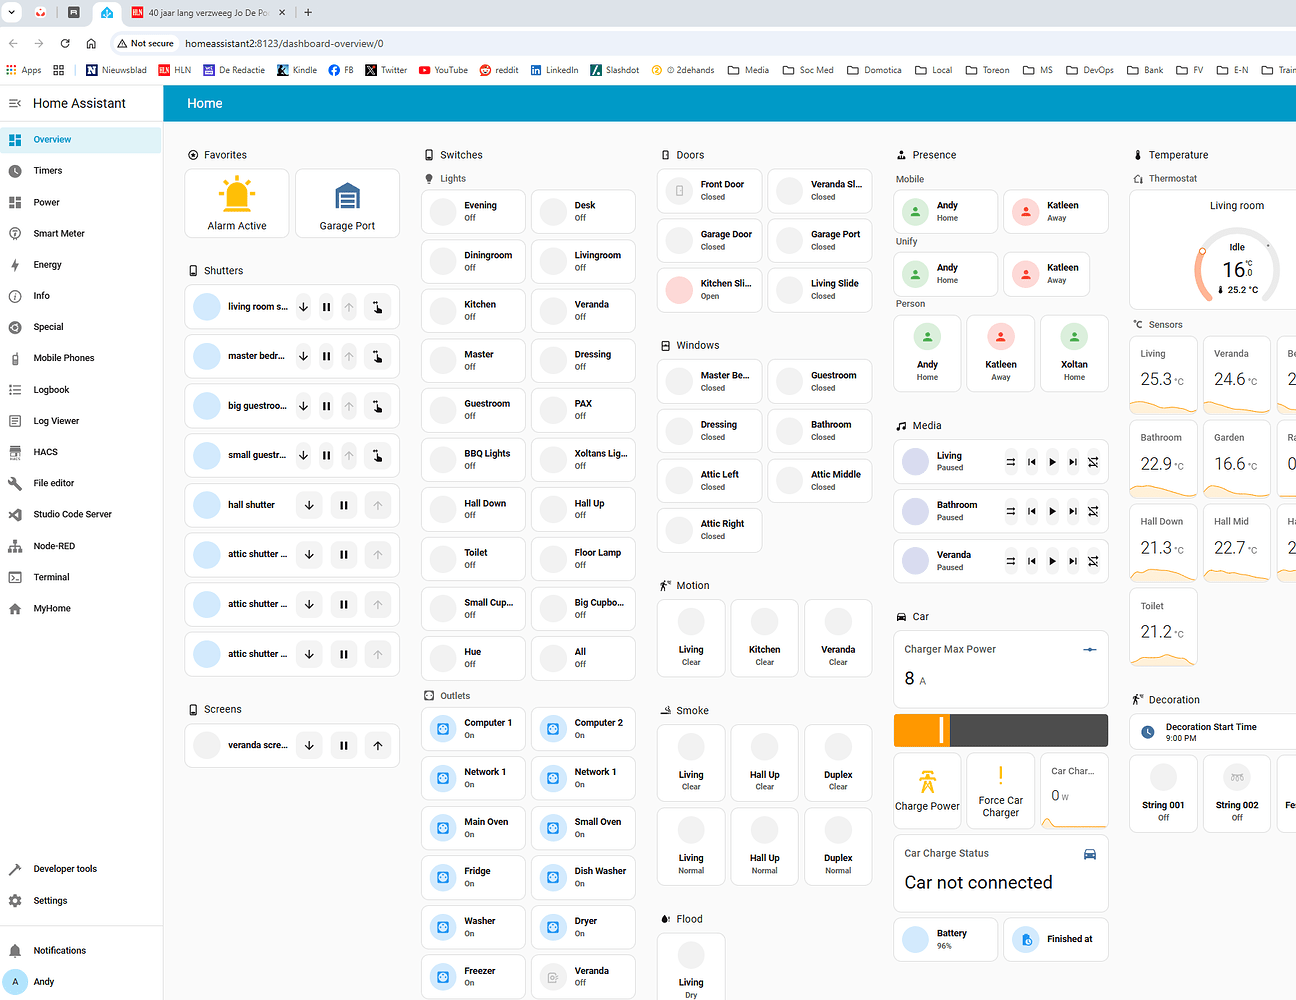Open the Charge Power car card
This screenshot has width=1296, height=1000.
pos(927,790)
